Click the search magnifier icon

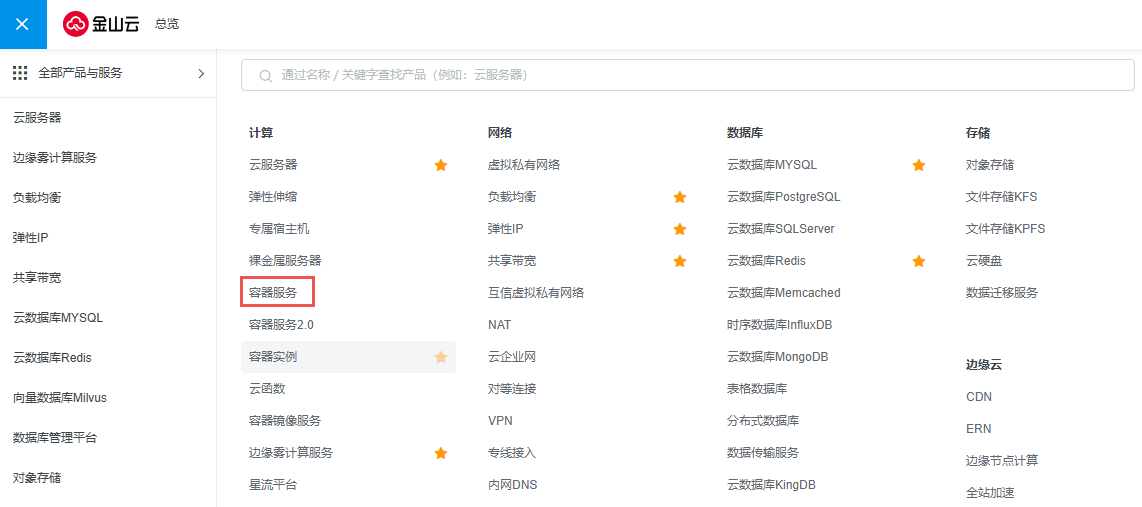pyautogui.click(x=266, y=76)
